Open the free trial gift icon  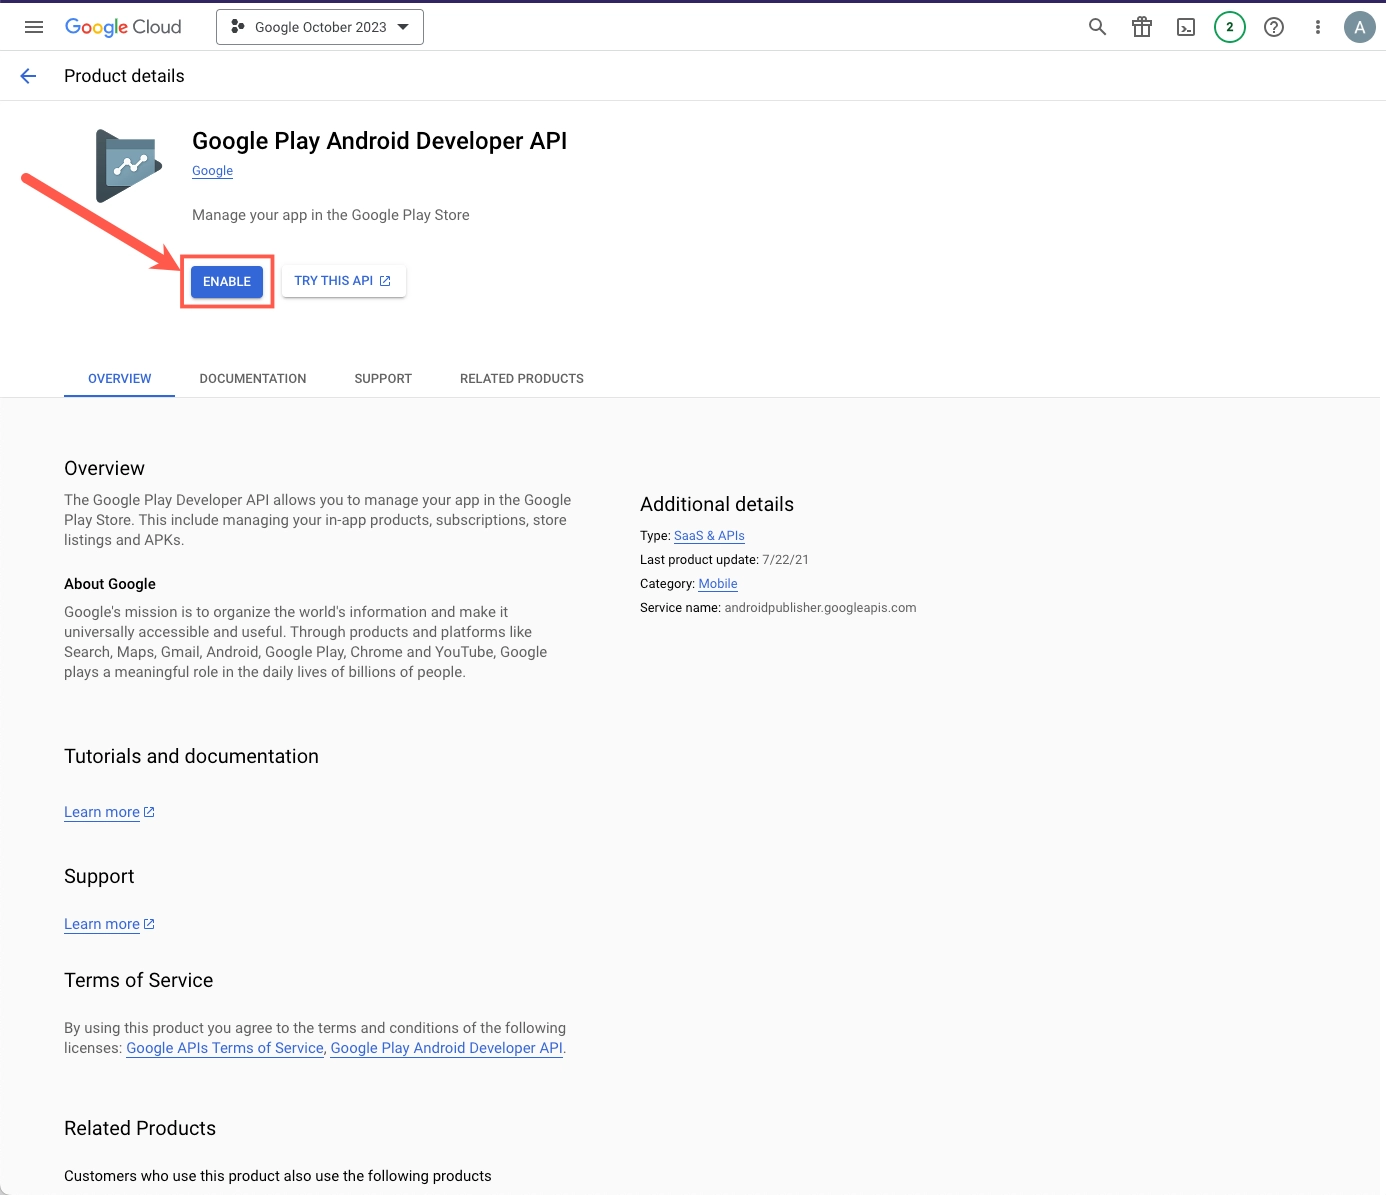[1142, 27]
